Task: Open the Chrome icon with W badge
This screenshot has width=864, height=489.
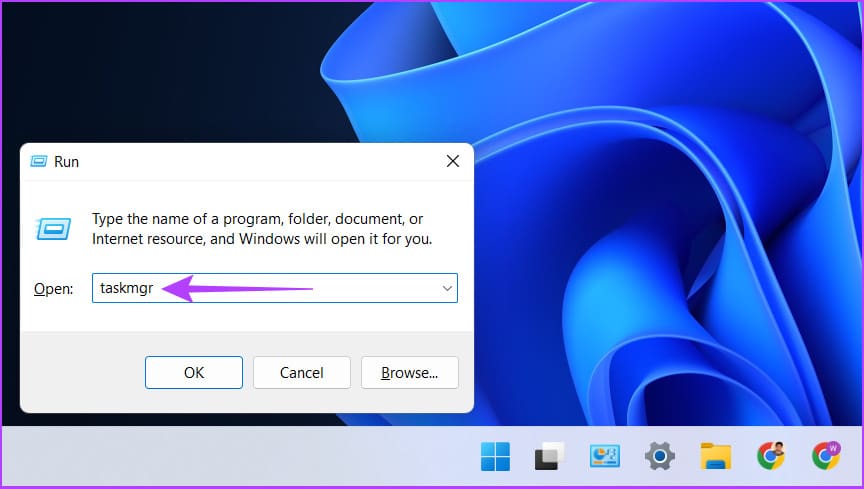Action: (826, 456)
